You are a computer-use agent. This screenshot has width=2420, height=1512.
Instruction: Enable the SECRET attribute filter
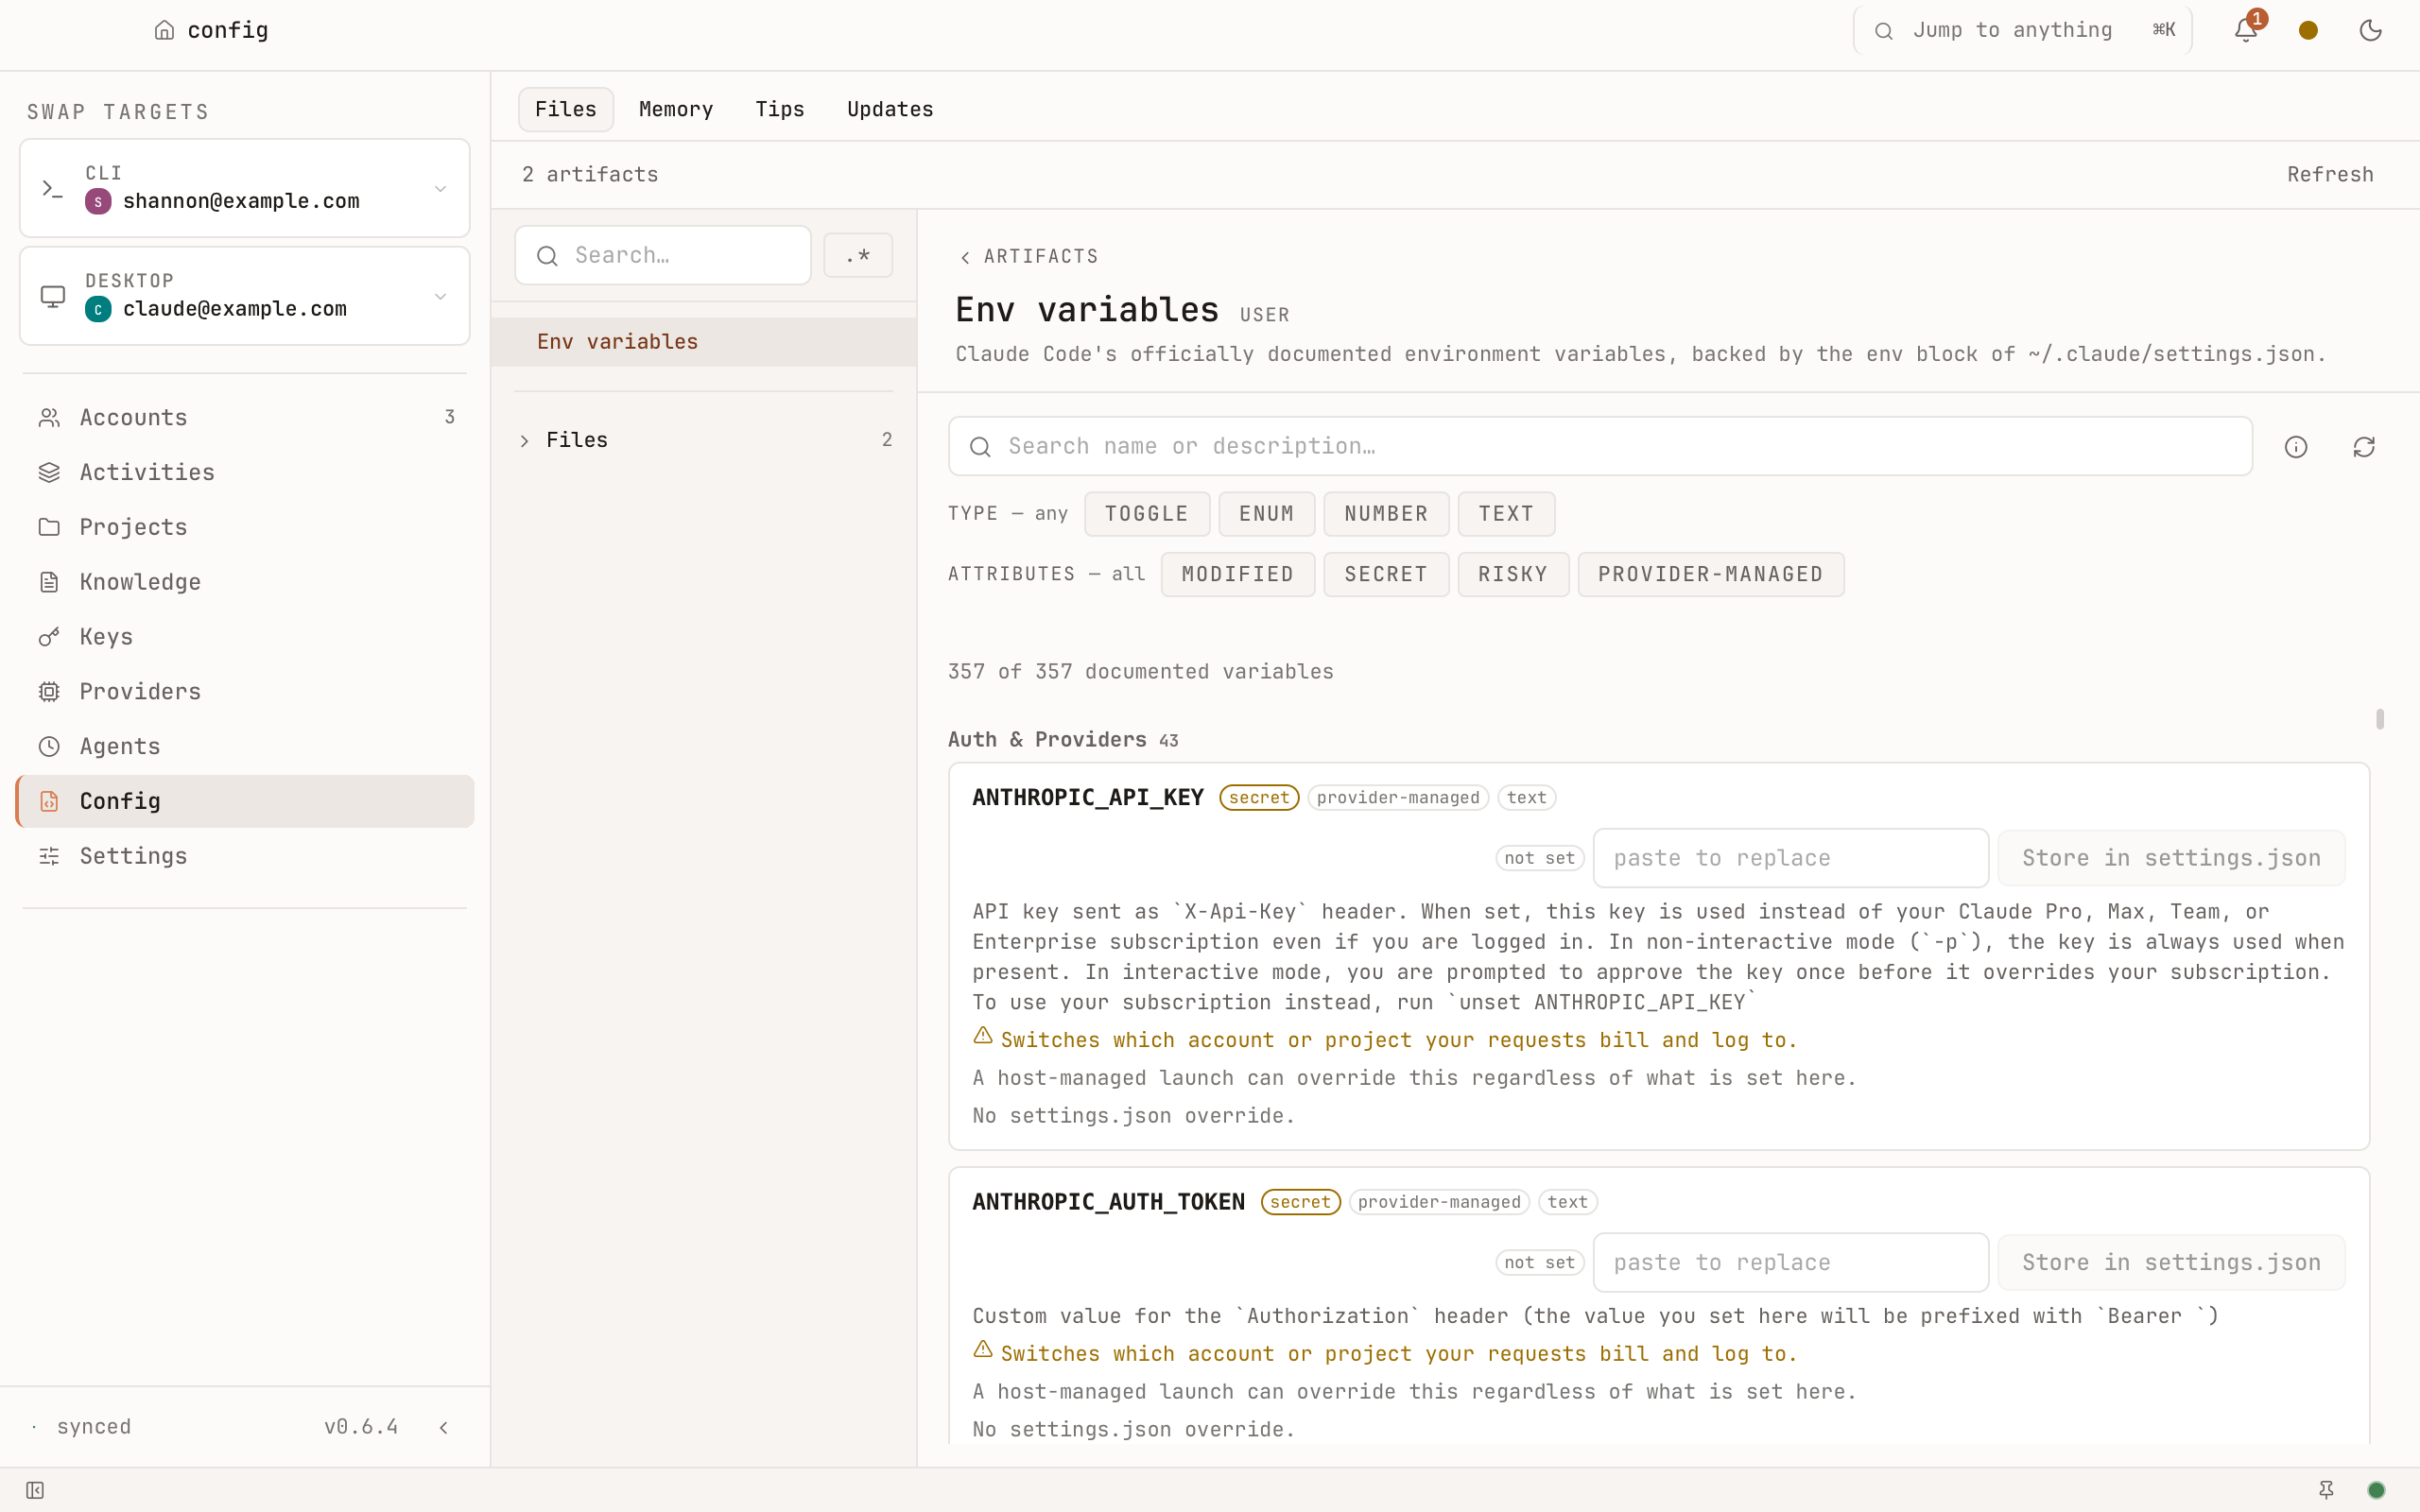pyautogui.click(x=1386, y=574)
